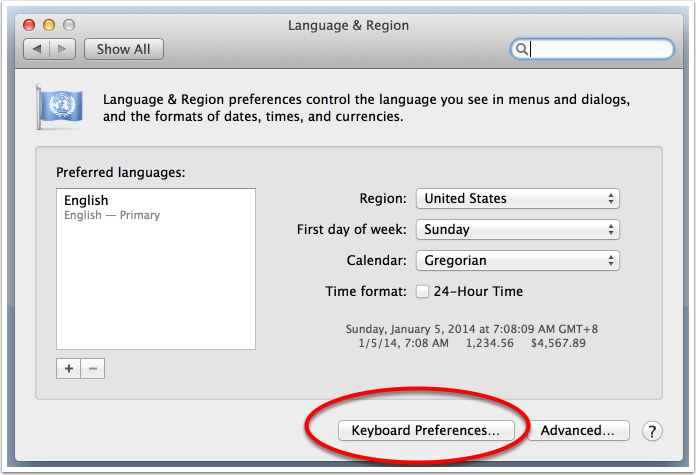Screen dimensions: 696x475
Task: Click the back navigation arrow
Action: click(37, 49)
